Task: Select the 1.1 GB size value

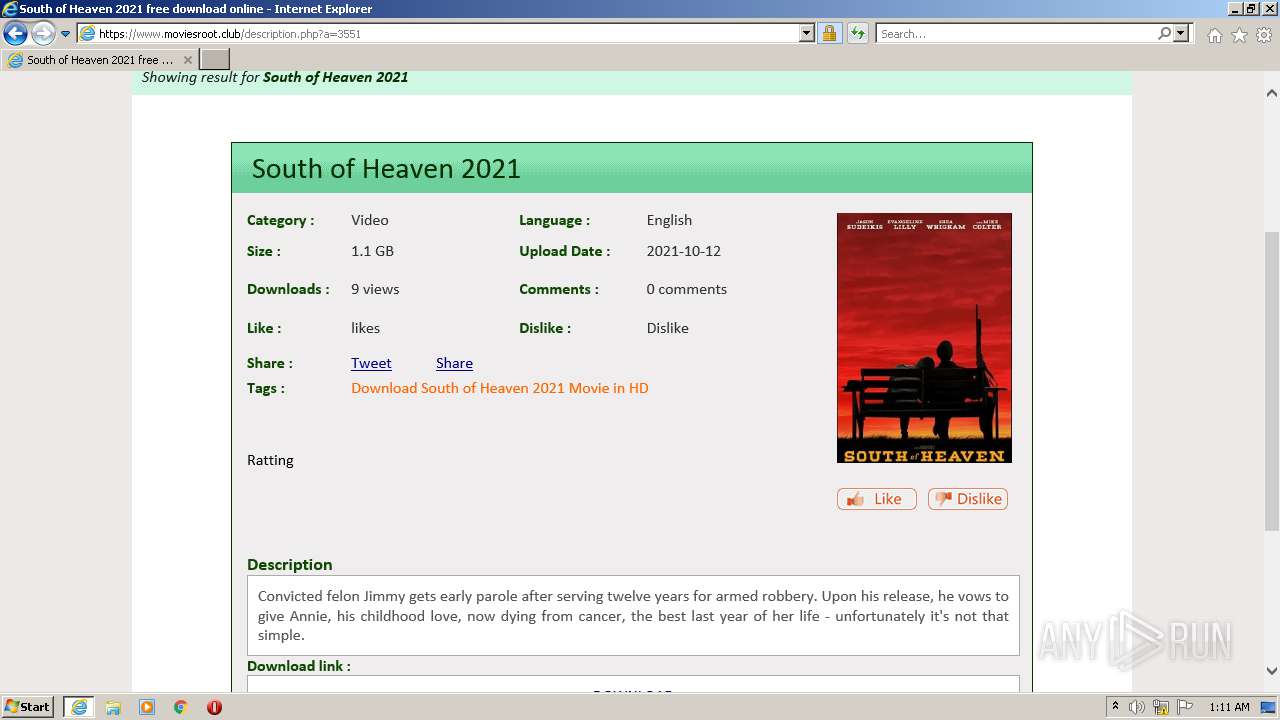Action: coord(372,251)
